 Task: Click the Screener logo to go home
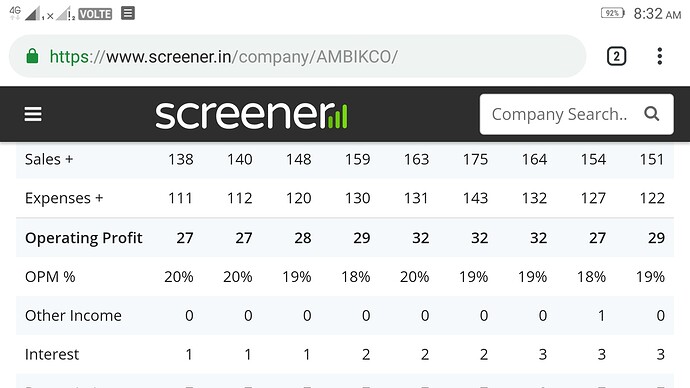[251, 114]
